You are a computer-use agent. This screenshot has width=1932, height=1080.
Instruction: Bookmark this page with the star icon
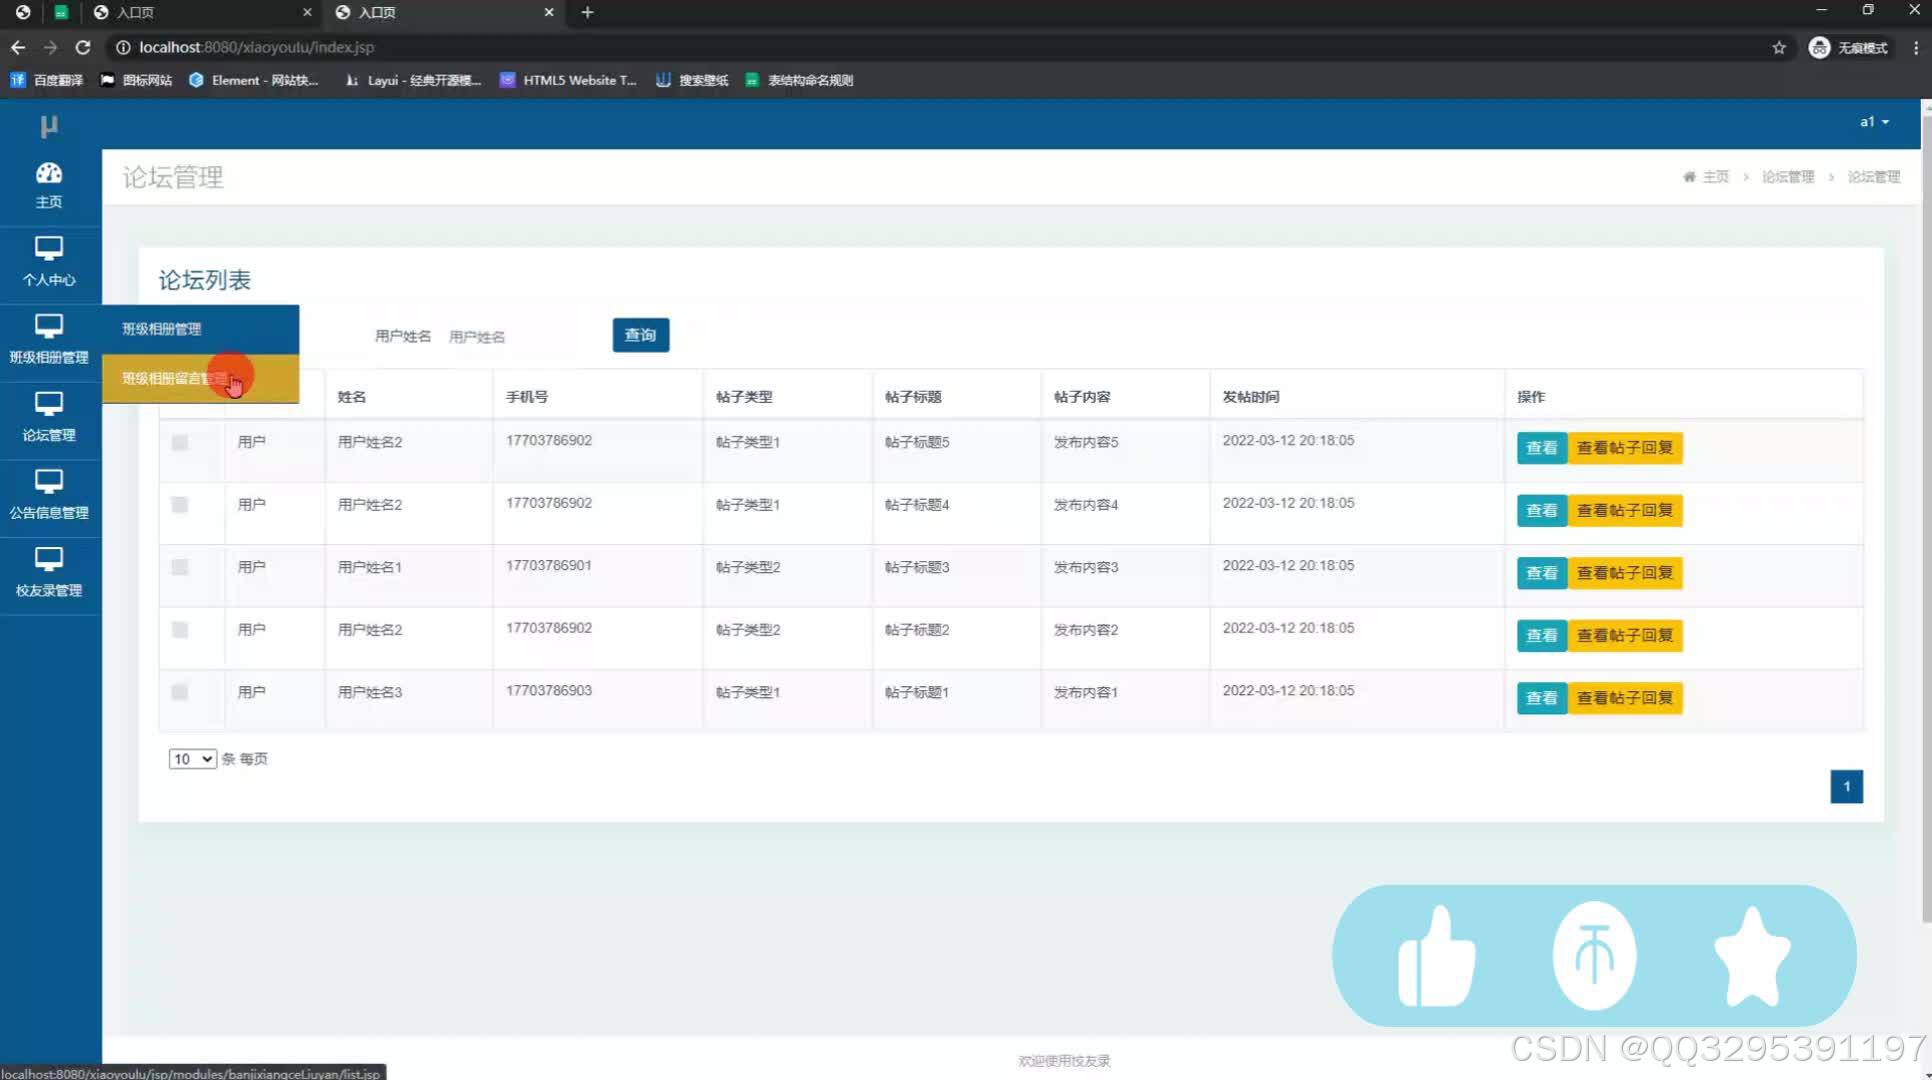point(1779,47)
